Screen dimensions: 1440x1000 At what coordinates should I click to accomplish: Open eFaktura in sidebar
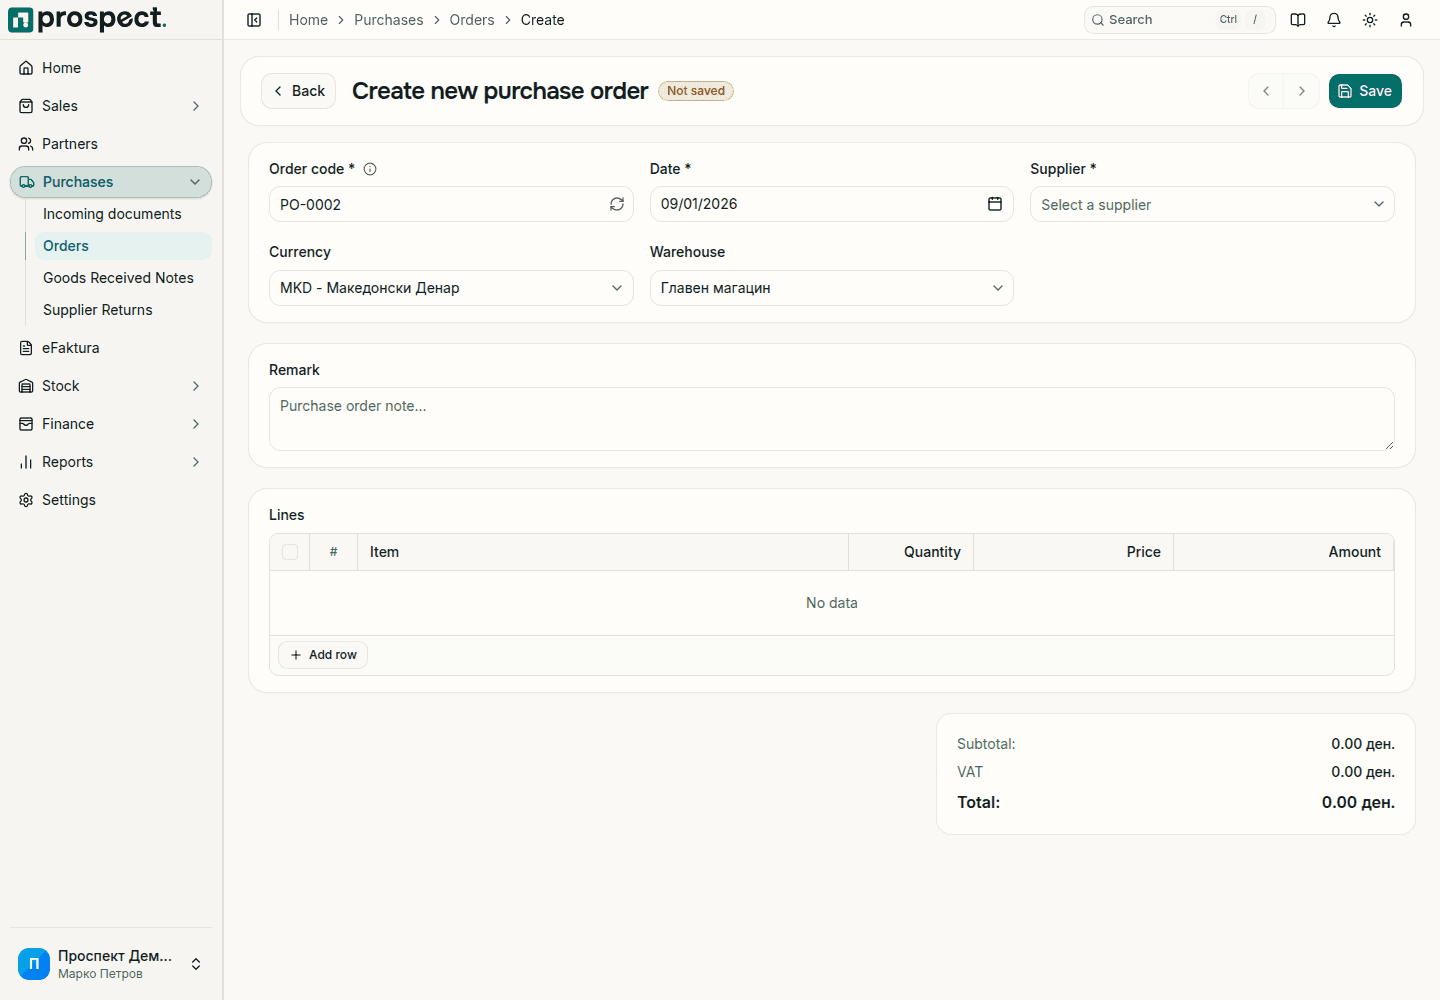click(111, 348)
